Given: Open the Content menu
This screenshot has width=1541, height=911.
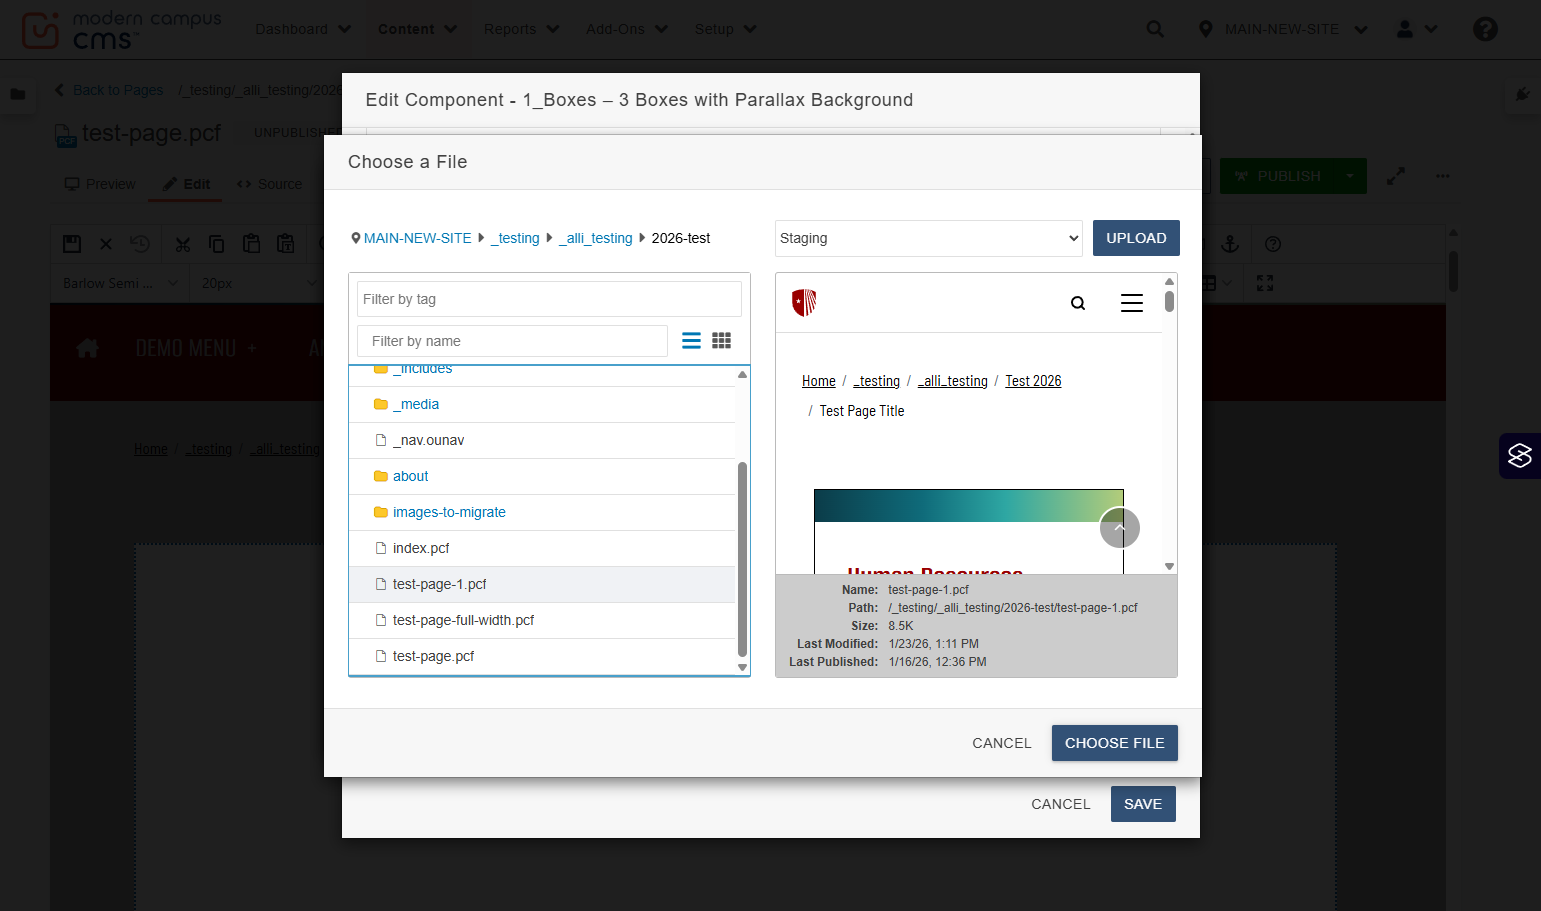Looking at the screenshot, I should pos(417,29).
